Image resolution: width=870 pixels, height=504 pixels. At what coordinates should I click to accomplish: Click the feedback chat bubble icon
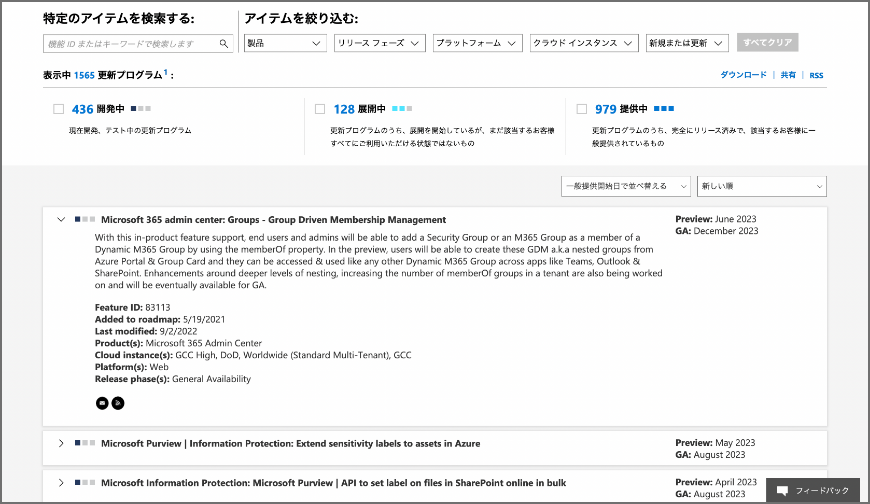click(x=782, y=491)
